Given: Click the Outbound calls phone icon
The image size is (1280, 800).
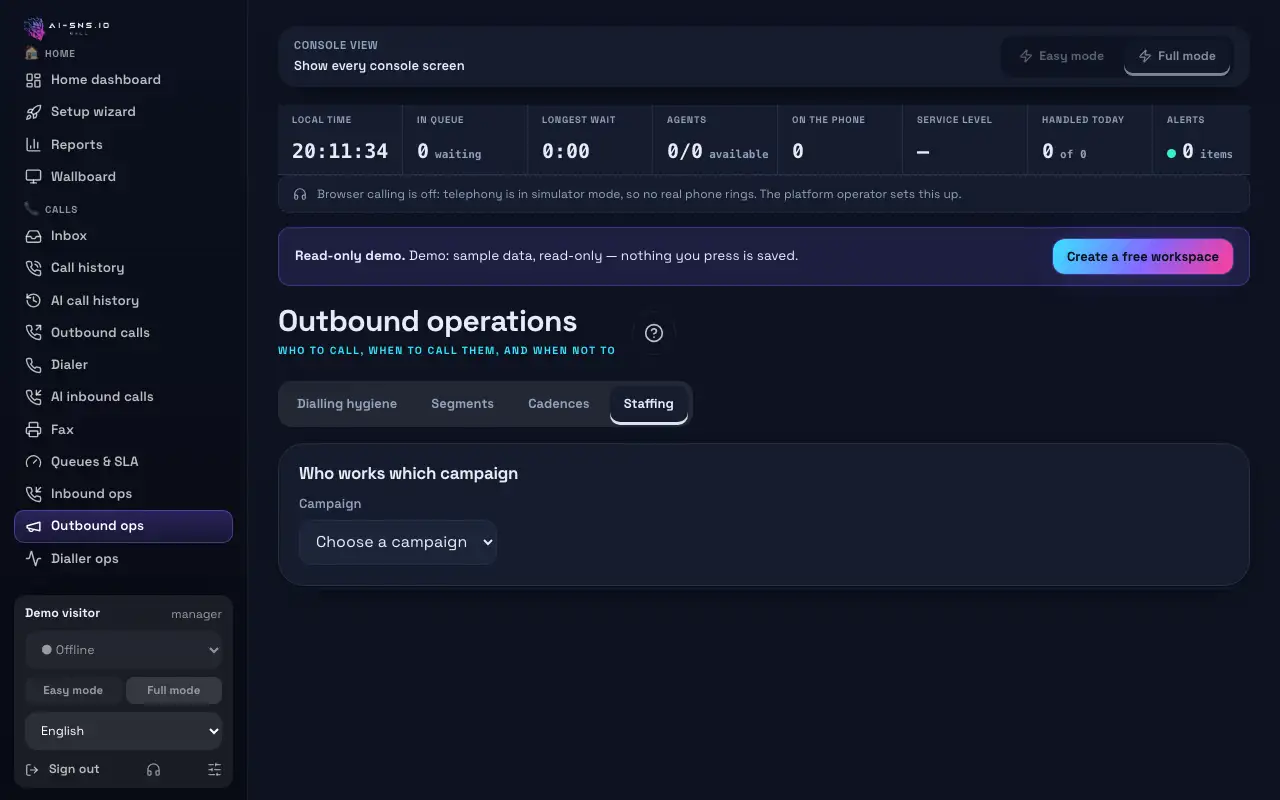Looking at the screenshot, I should [33, 333].
